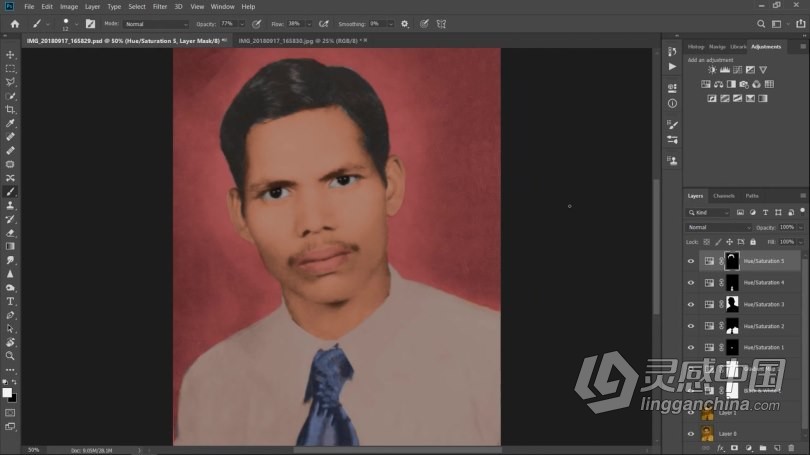The width and height of the screenshot is (810, 455).
Task: Open the Flow dropdown arrow
Action: click(309, 24)
